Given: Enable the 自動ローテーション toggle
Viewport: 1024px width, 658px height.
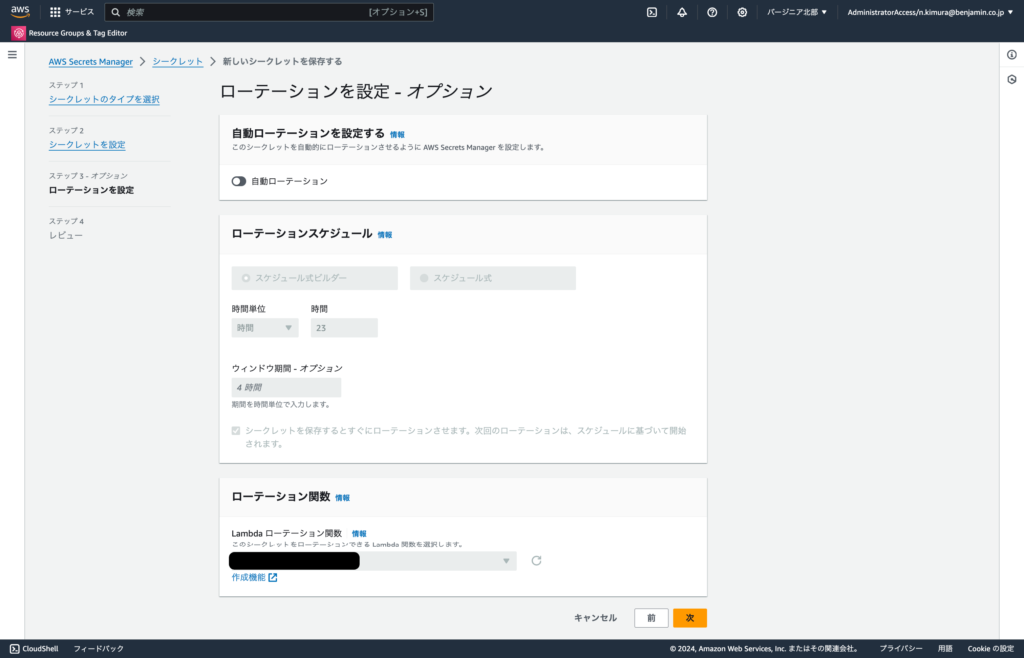Looking at the screenshot, I should (239, 181).
